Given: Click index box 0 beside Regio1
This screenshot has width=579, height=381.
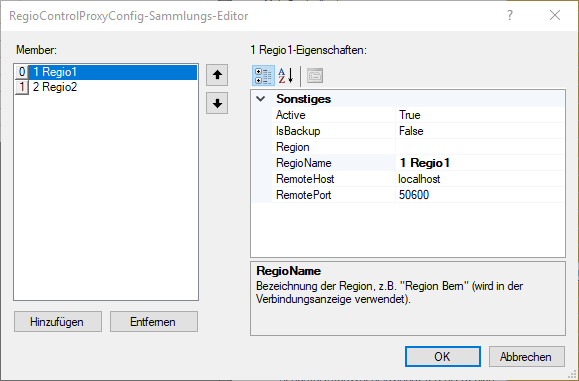Looking at the screenshot, I should tap(22, 72).
